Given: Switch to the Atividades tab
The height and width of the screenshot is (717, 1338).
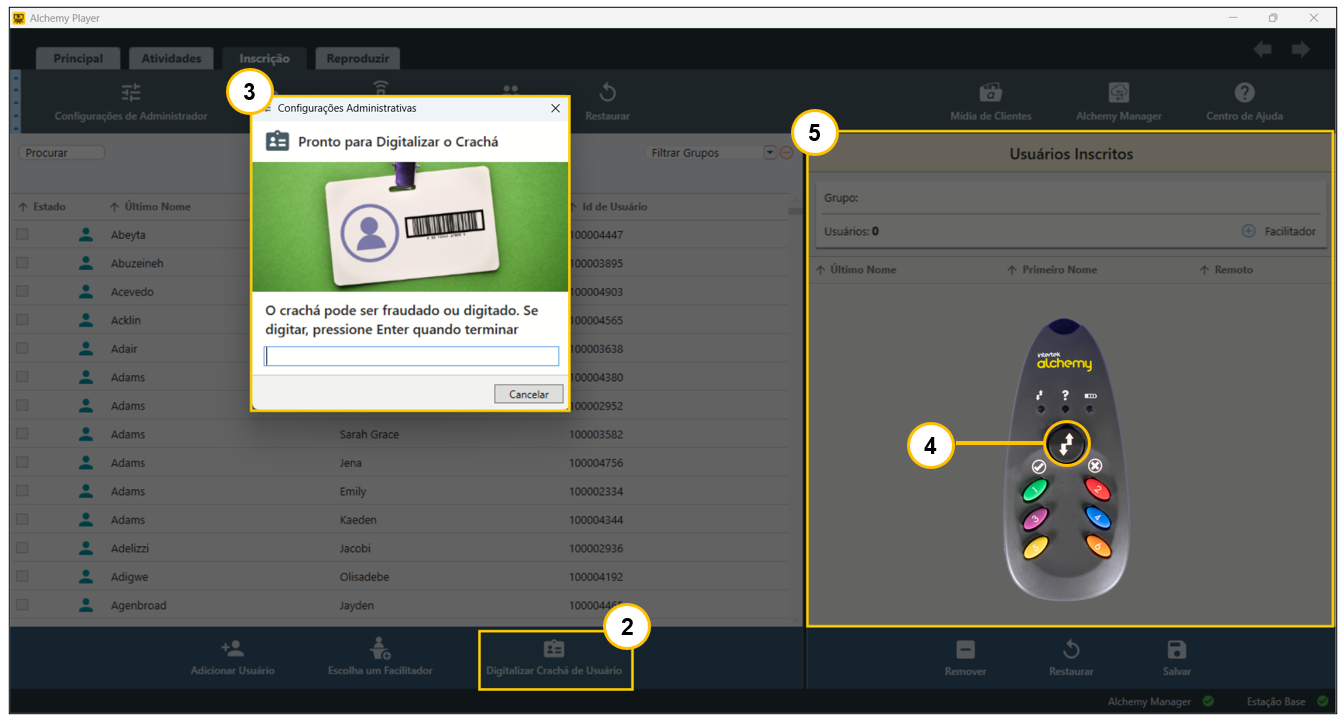Looking at the screenshot, I should 171,59.
